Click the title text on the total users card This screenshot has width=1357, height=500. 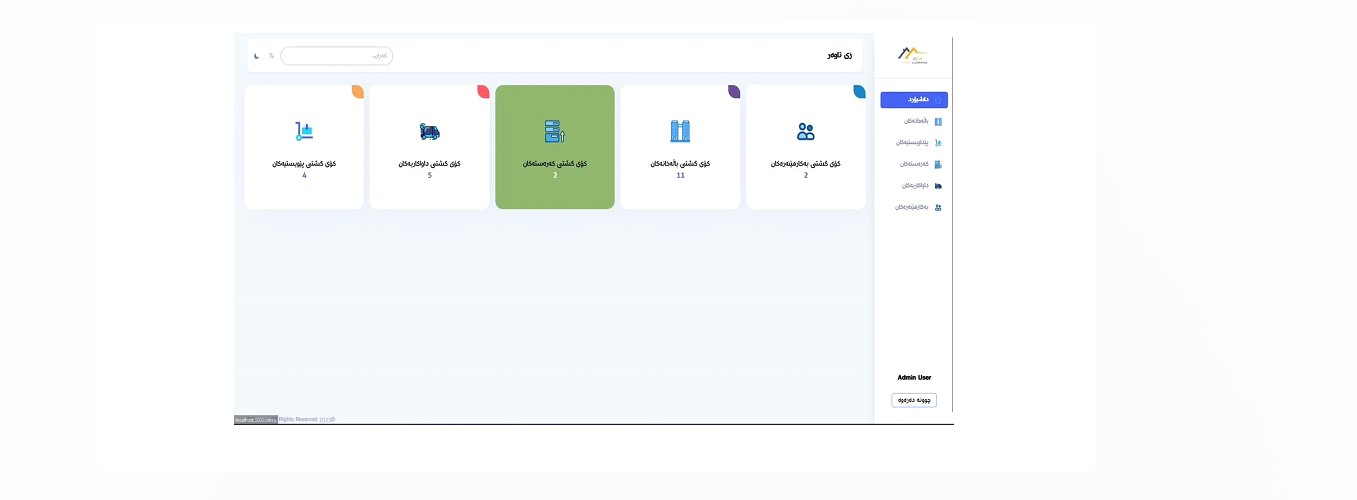coord(806,163)
